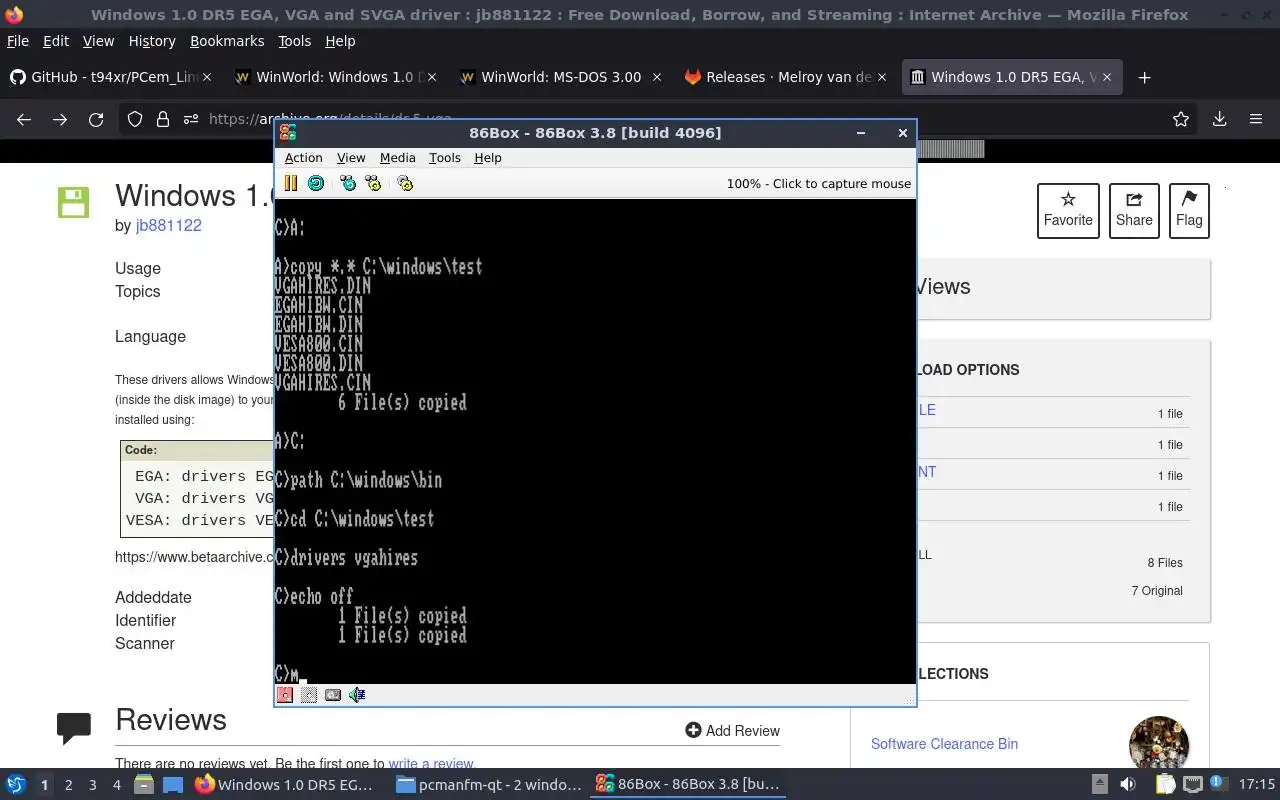
Task: Open 86Box settings toolbar icon
Action: point(405,183)
